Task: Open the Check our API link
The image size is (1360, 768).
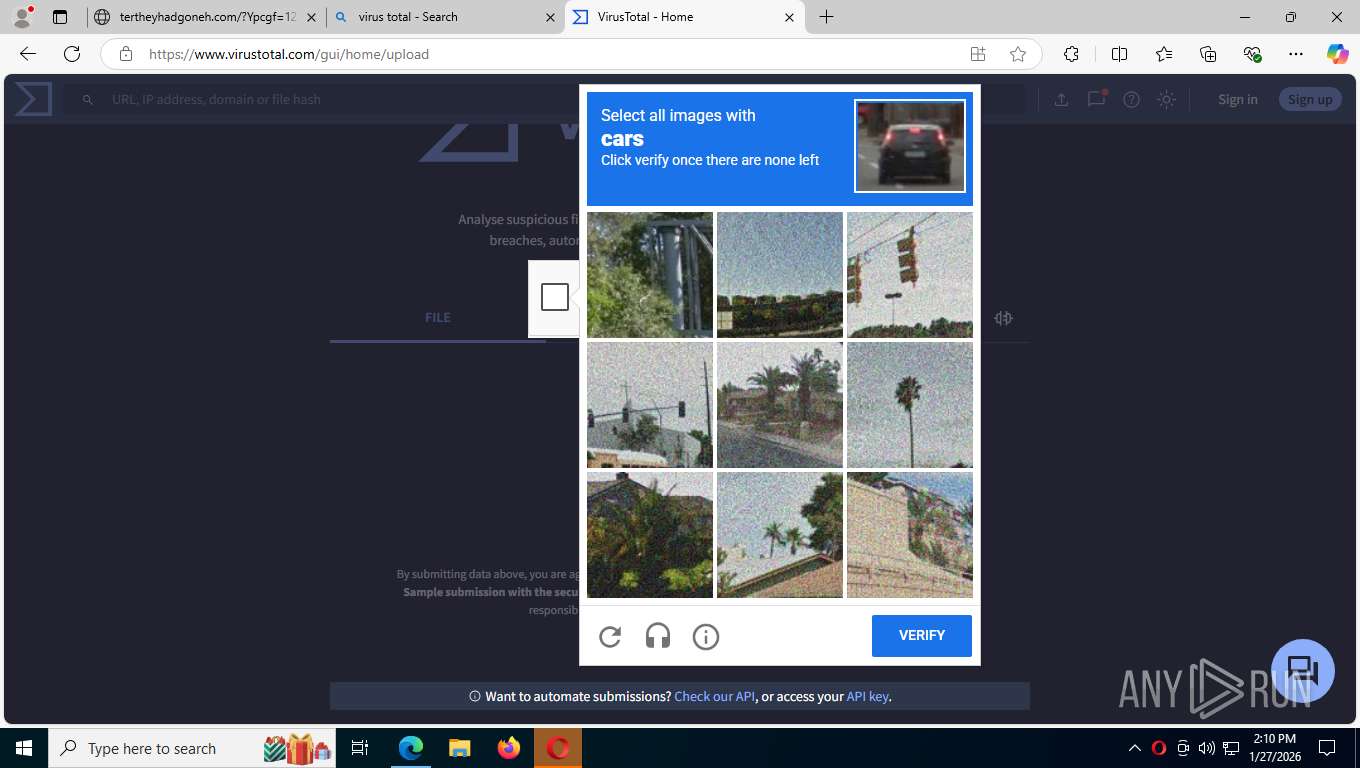Action: click(715, 696)
